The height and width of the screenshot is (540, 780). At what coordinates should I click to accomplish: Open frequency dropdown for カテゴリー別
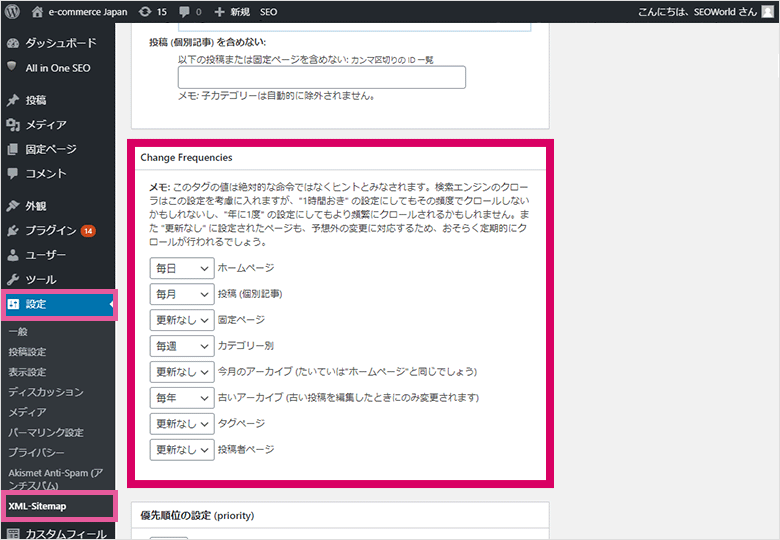point(182,346)
